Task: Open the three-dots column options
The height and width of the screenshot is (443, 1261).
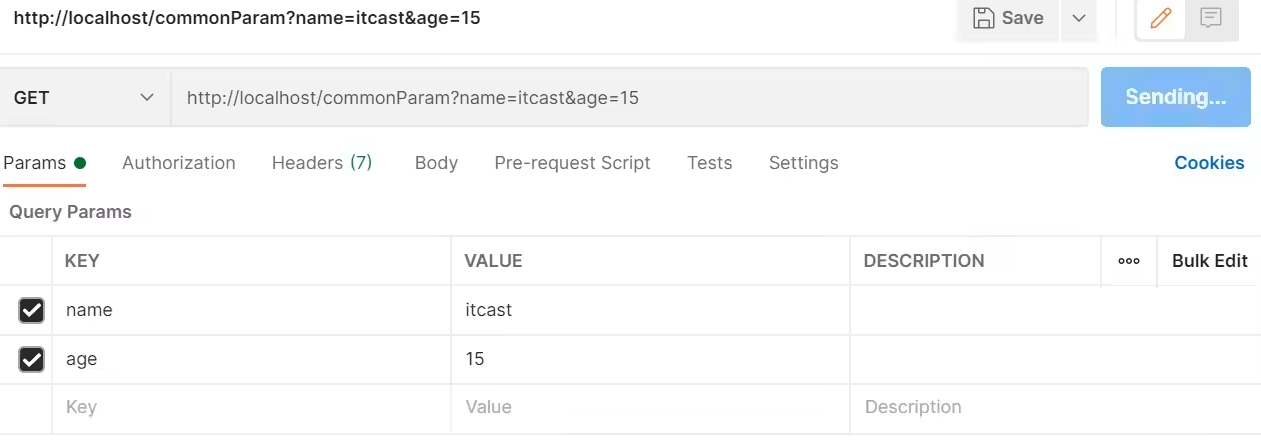Action: [x=1129, y=261]
